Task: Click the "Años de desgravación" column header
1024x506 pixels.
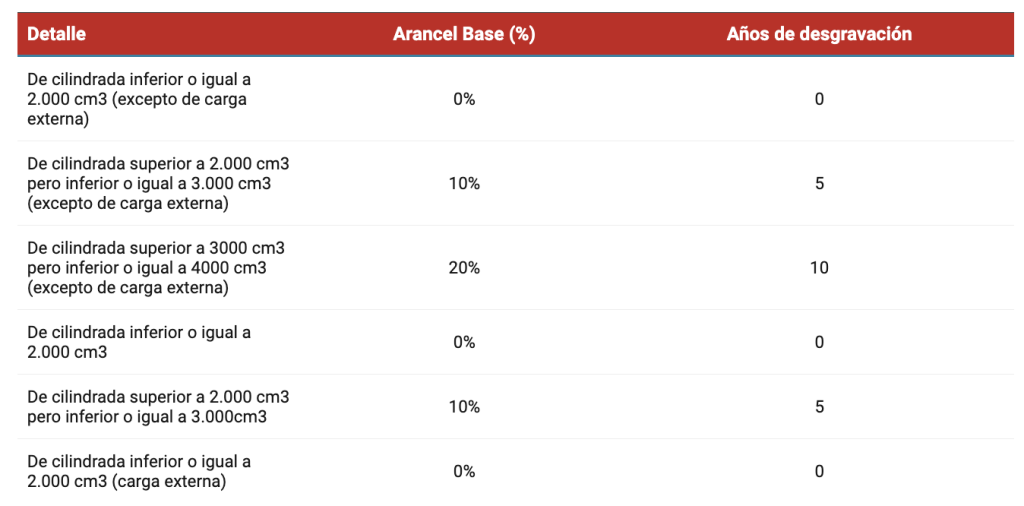Action: 819,34
